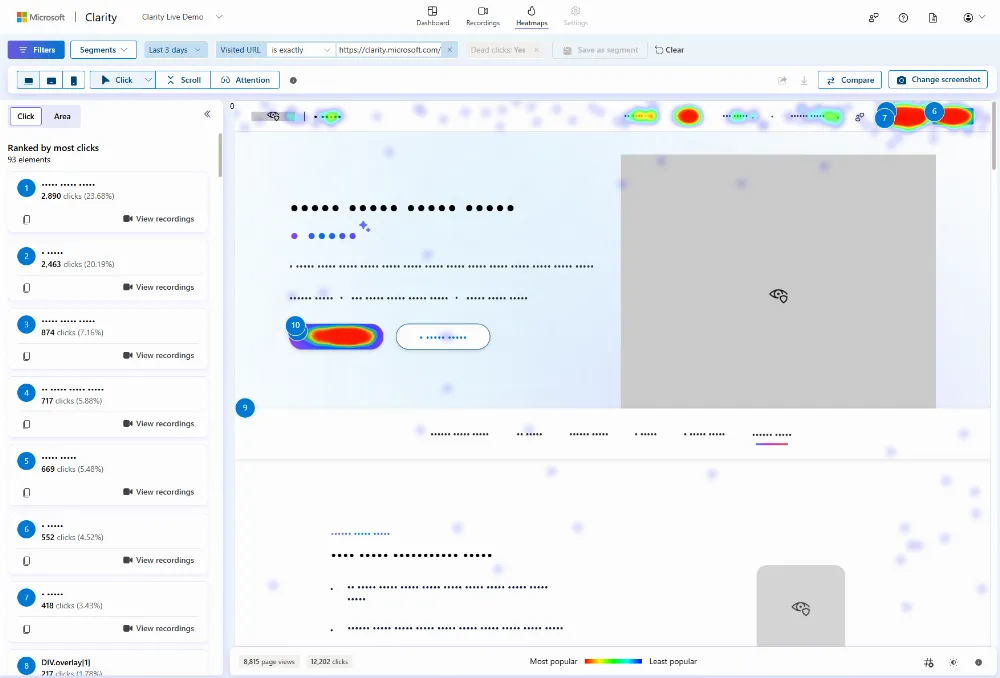Screen dimensions: 1000x678
Task: Click heatmap marker number 9
Action: click(245, 408)
